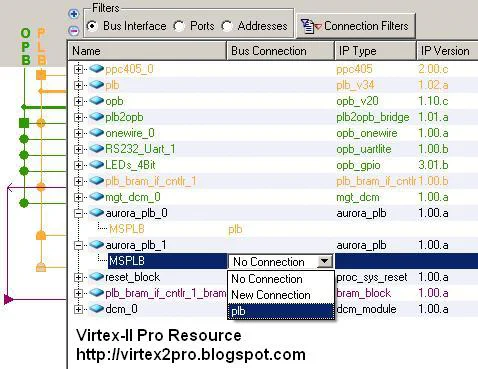Select the Ports filter radio button

(179, 26)
